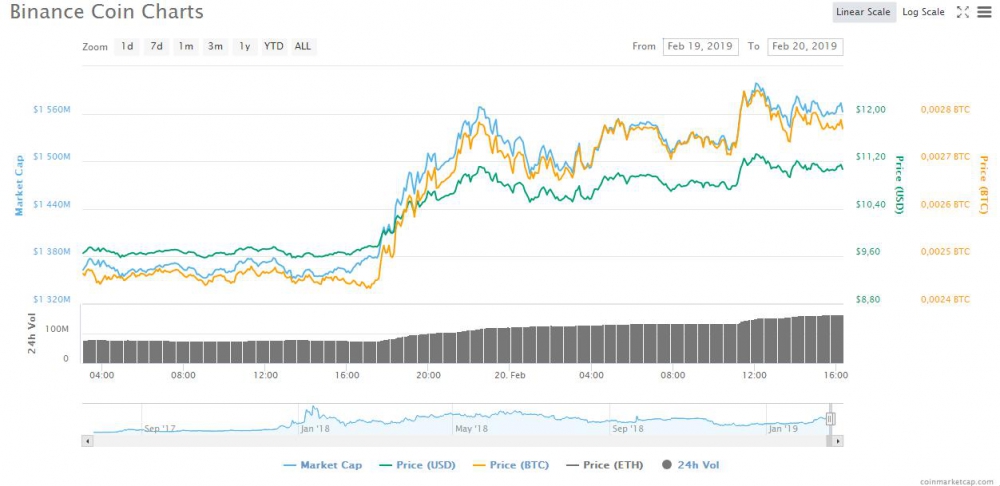Open the chart hamburger menu

point(984,12)
